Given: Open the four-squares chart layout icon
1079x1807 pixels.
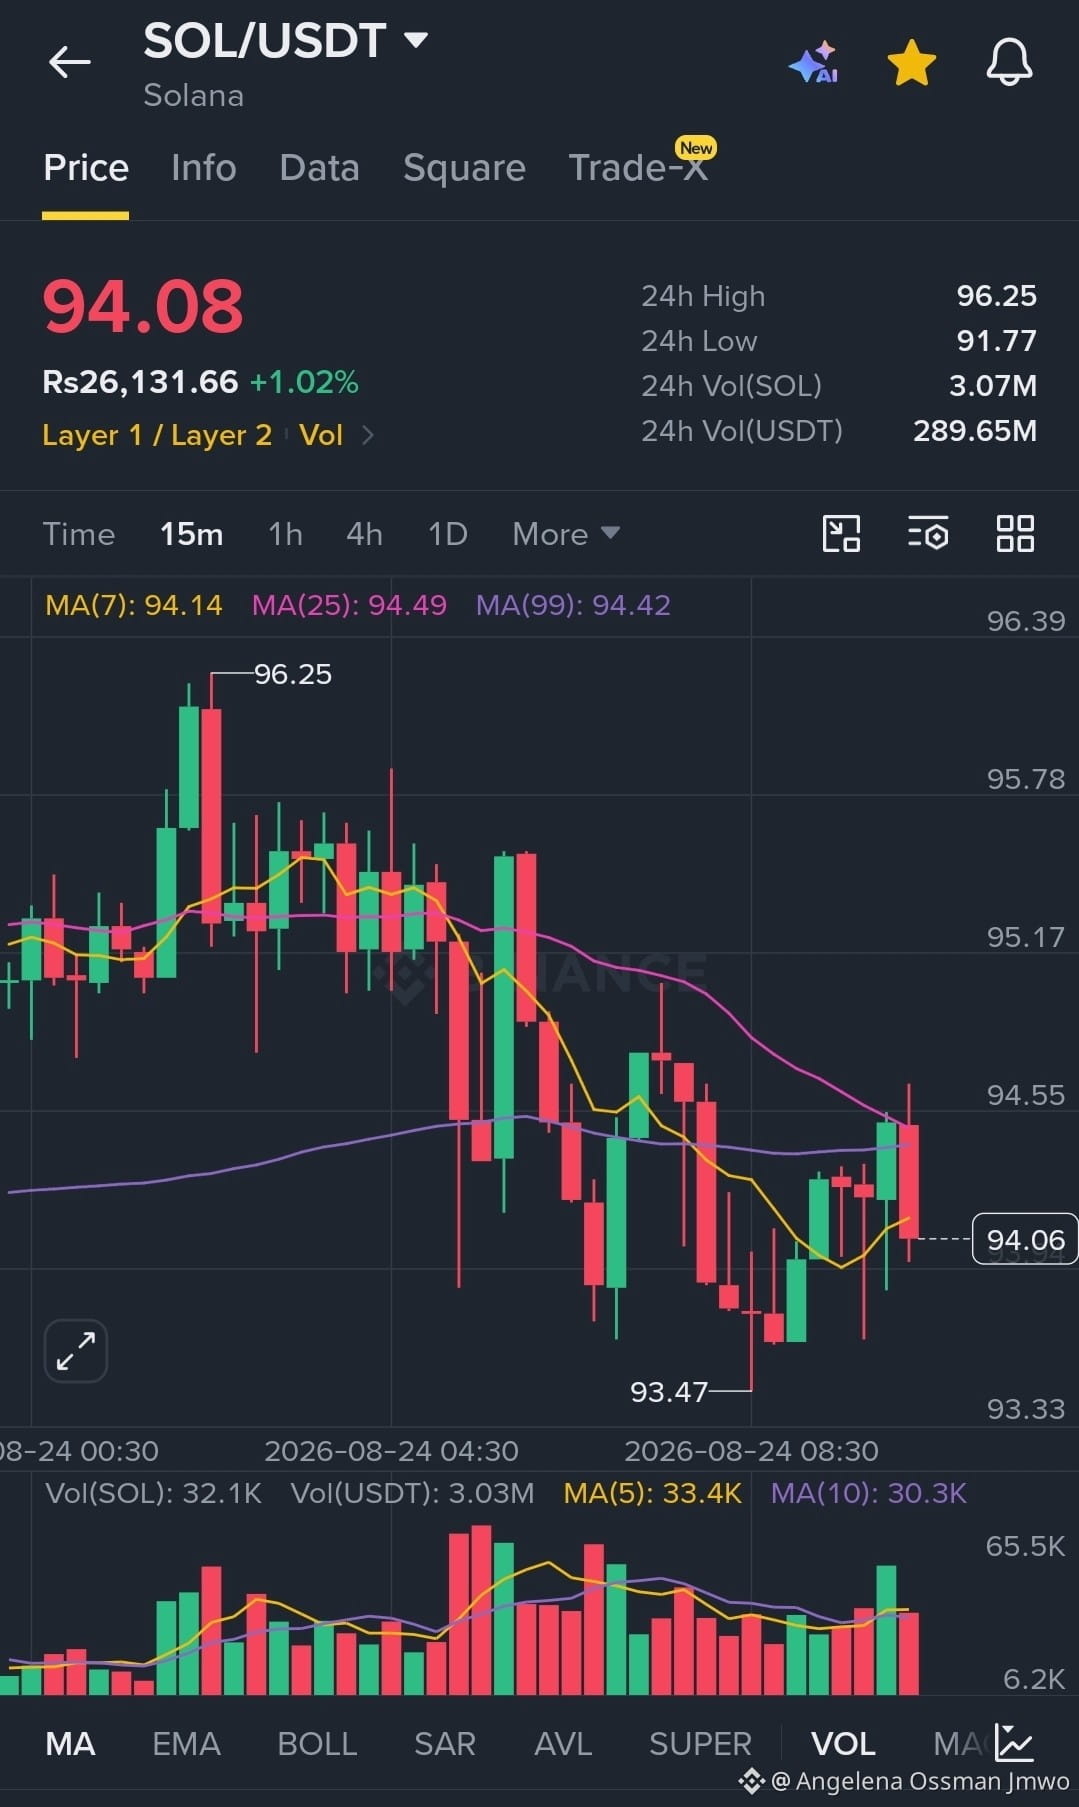Looking at the screenshot, I should tap(1015, 534).
